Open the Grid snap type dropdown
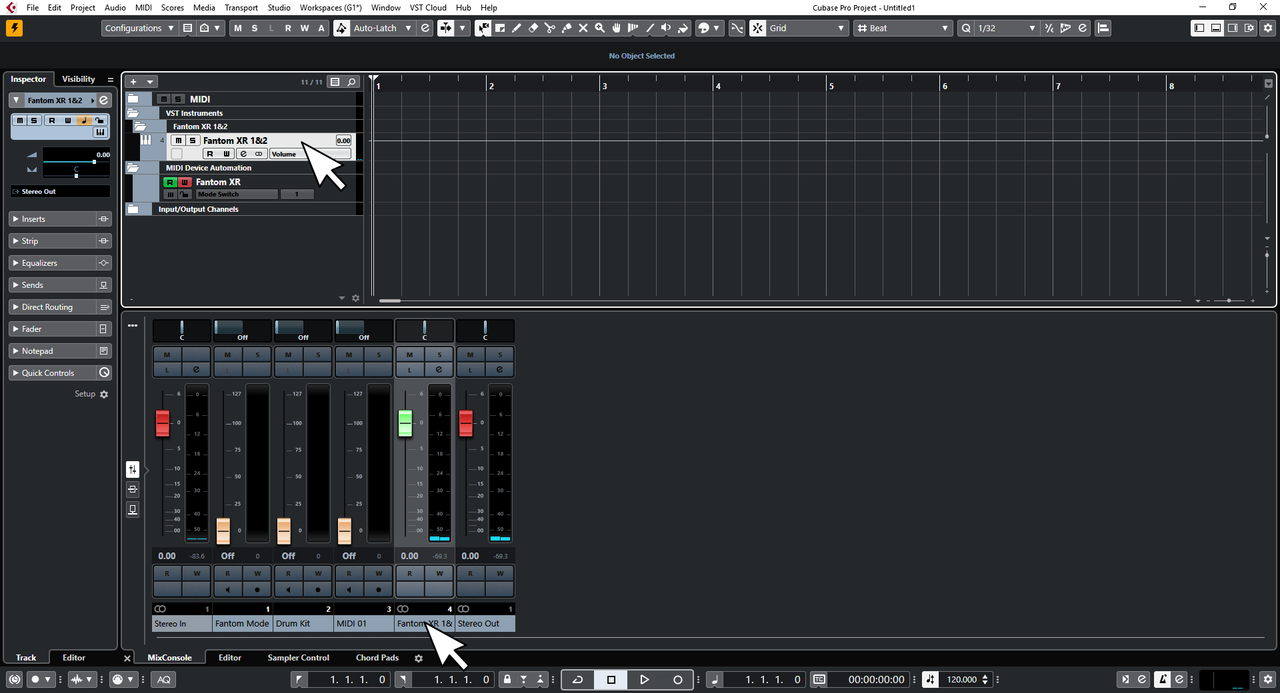Viewport: 1280px width, 693px height. (x=809, y=28)
